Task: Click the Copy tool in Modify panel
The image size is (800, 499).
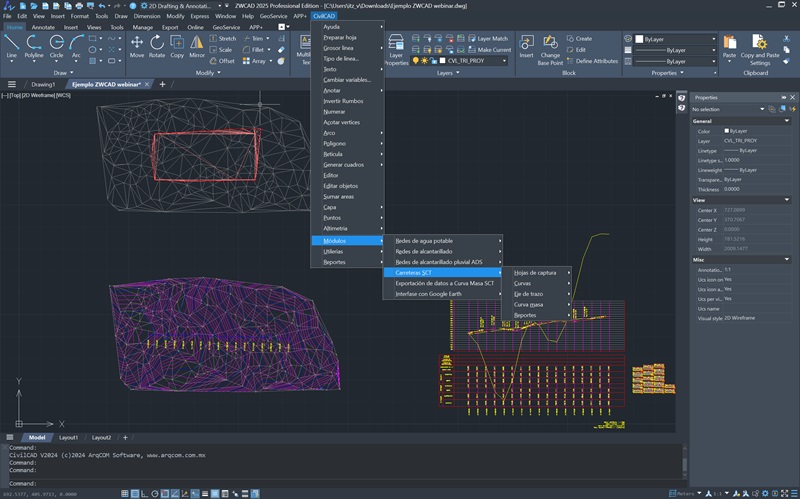Action: coord(177,46)
